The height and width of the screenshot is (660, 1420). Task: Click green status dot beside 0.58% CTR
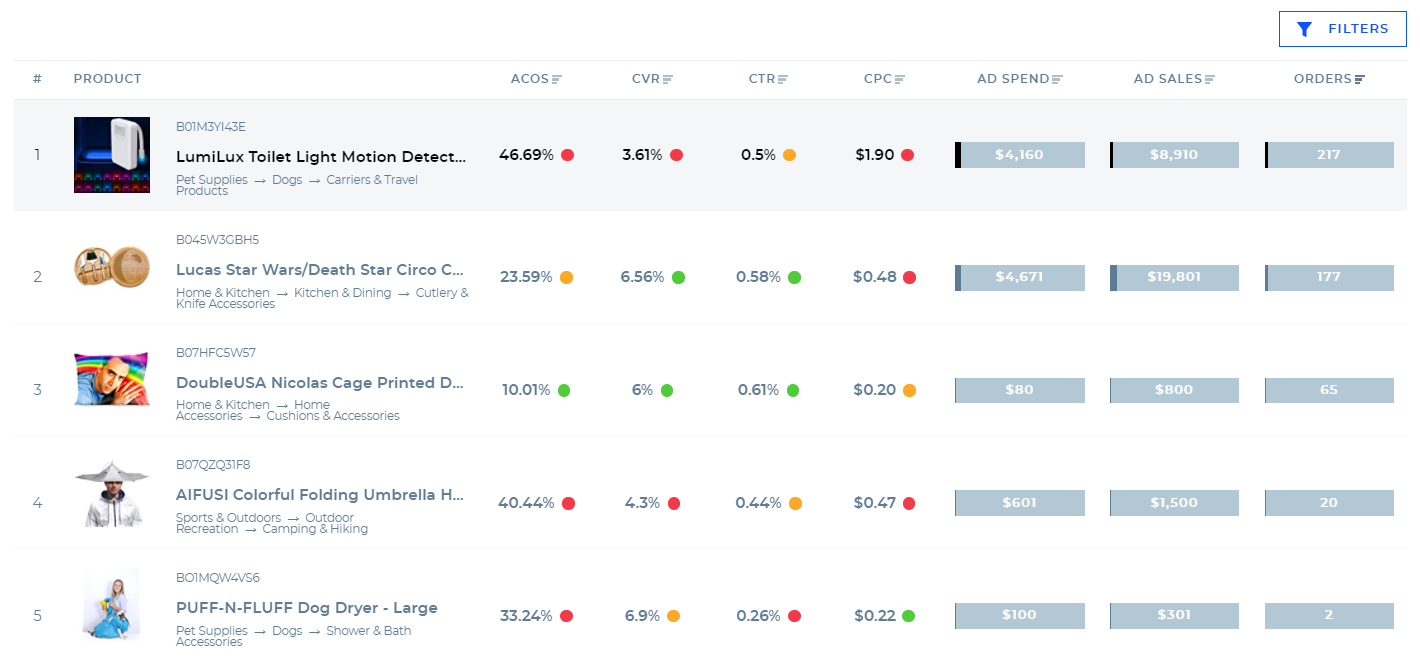(794, 277)
